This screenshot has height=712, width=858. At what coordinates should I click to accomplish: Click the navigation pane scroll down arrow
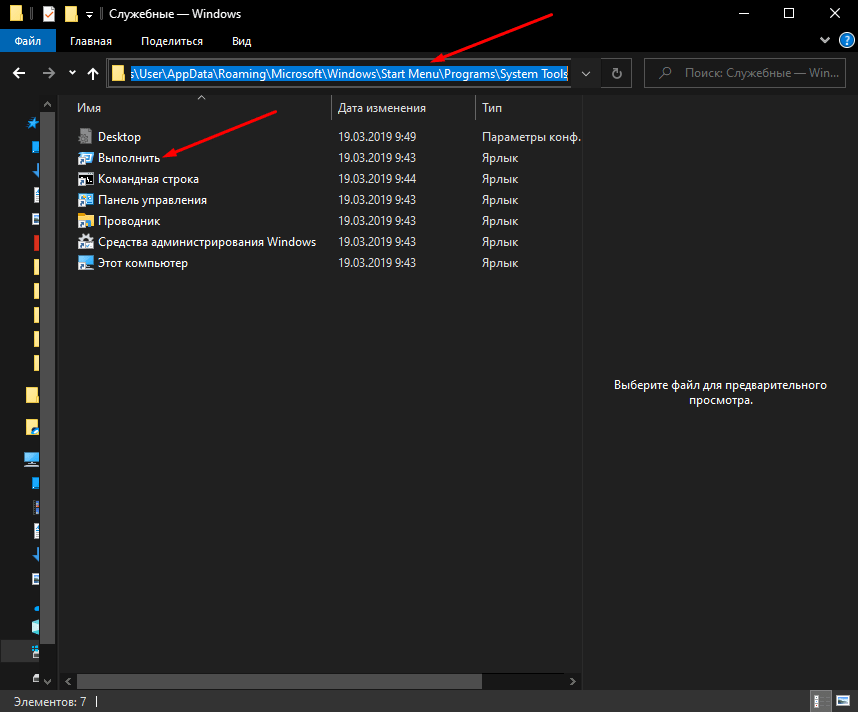(48, 681)
